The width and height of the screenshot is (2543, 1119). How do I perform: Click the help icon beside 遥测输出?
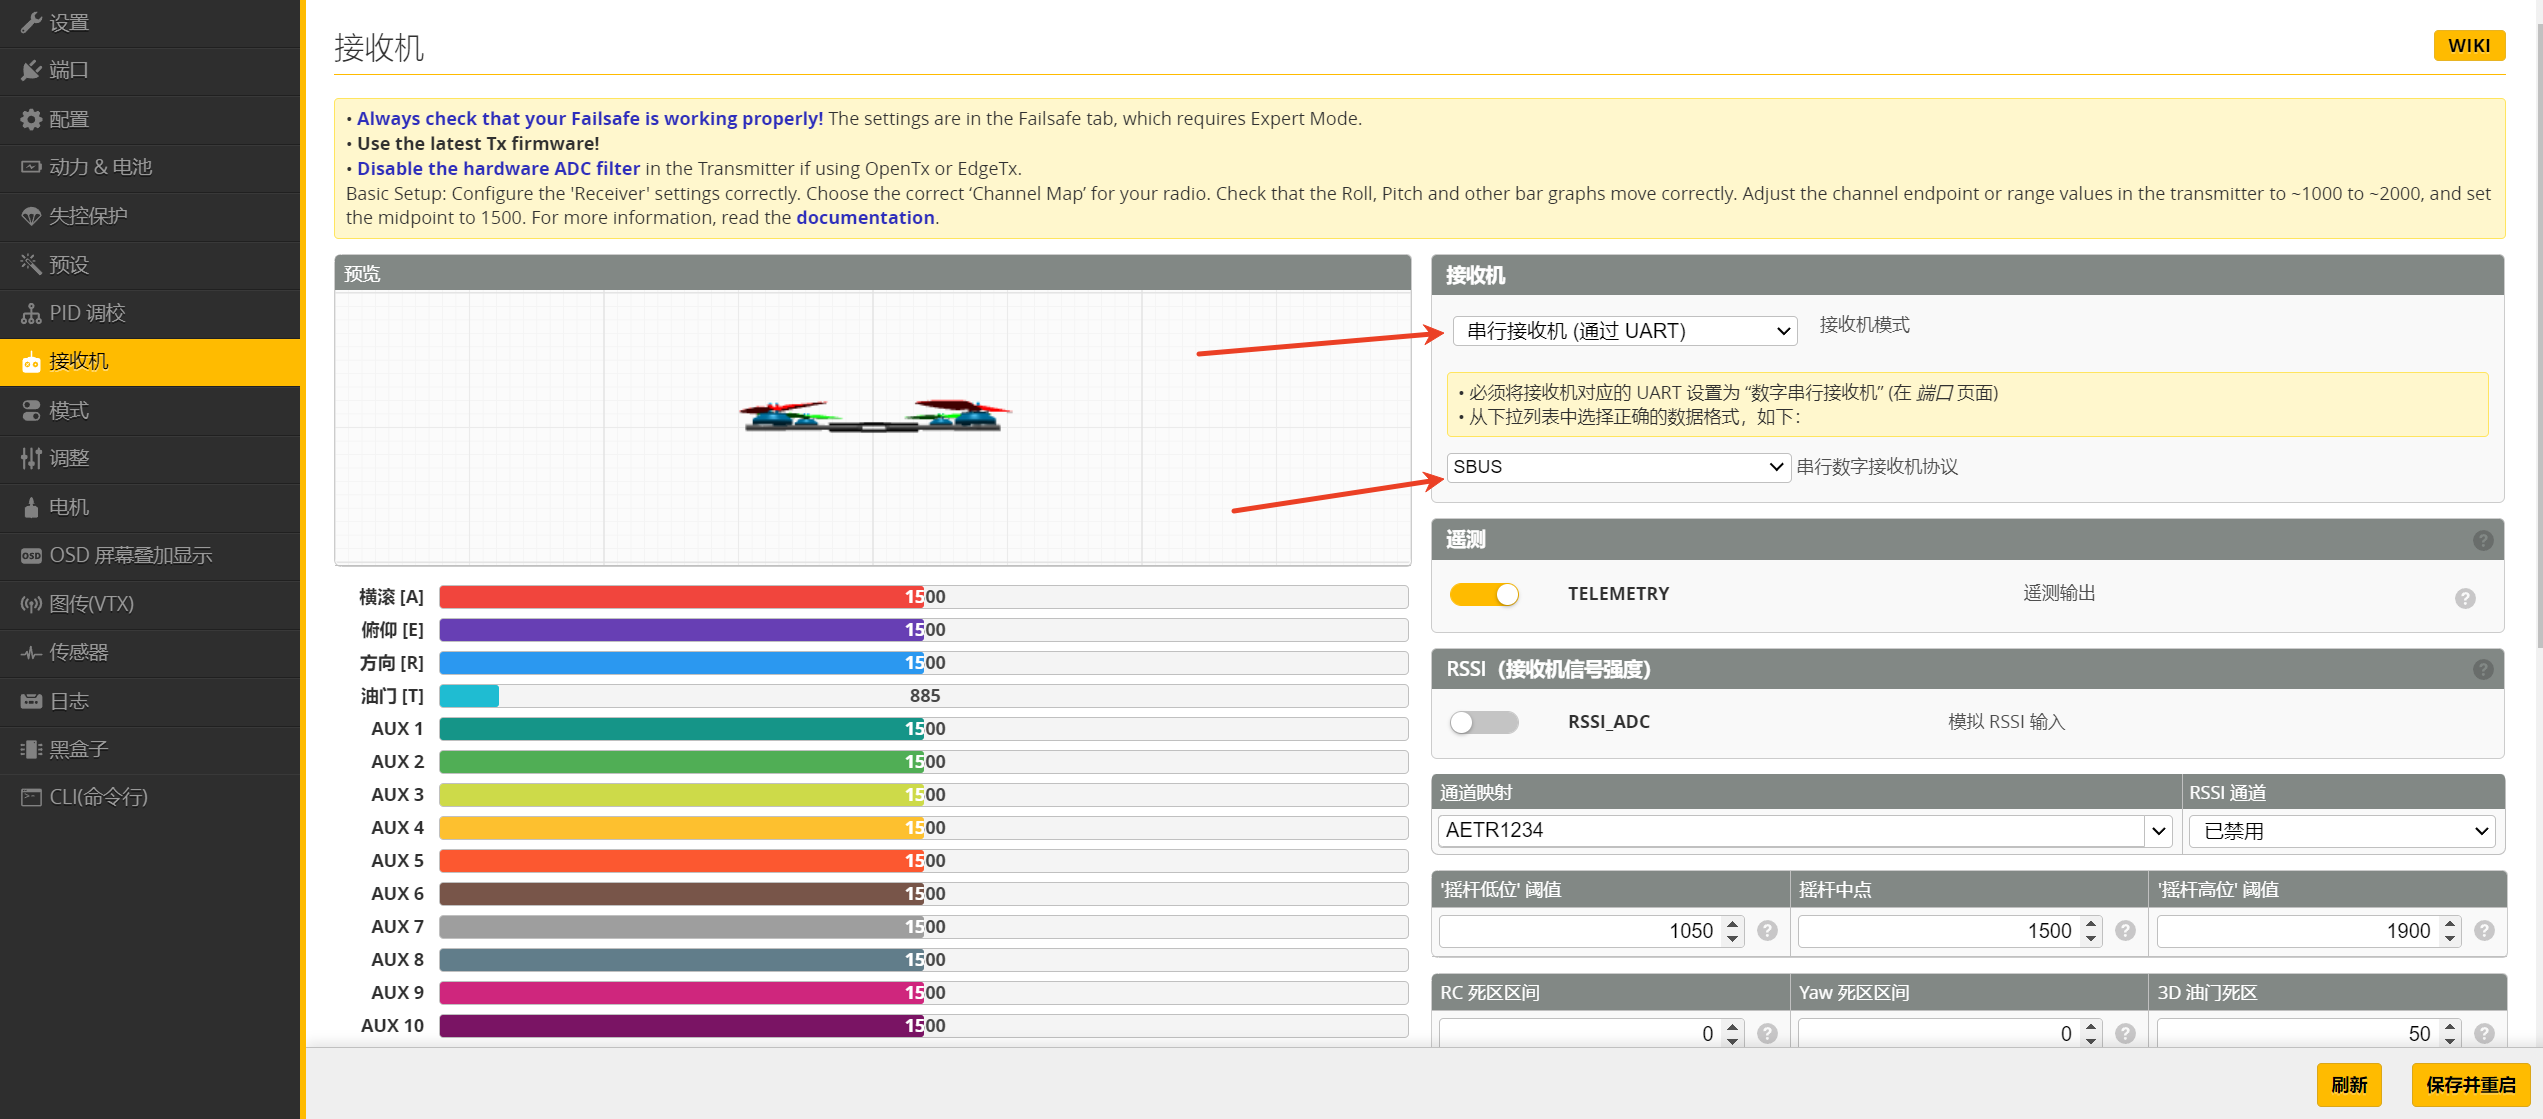pyautogui.click(x=2465, y=598)
